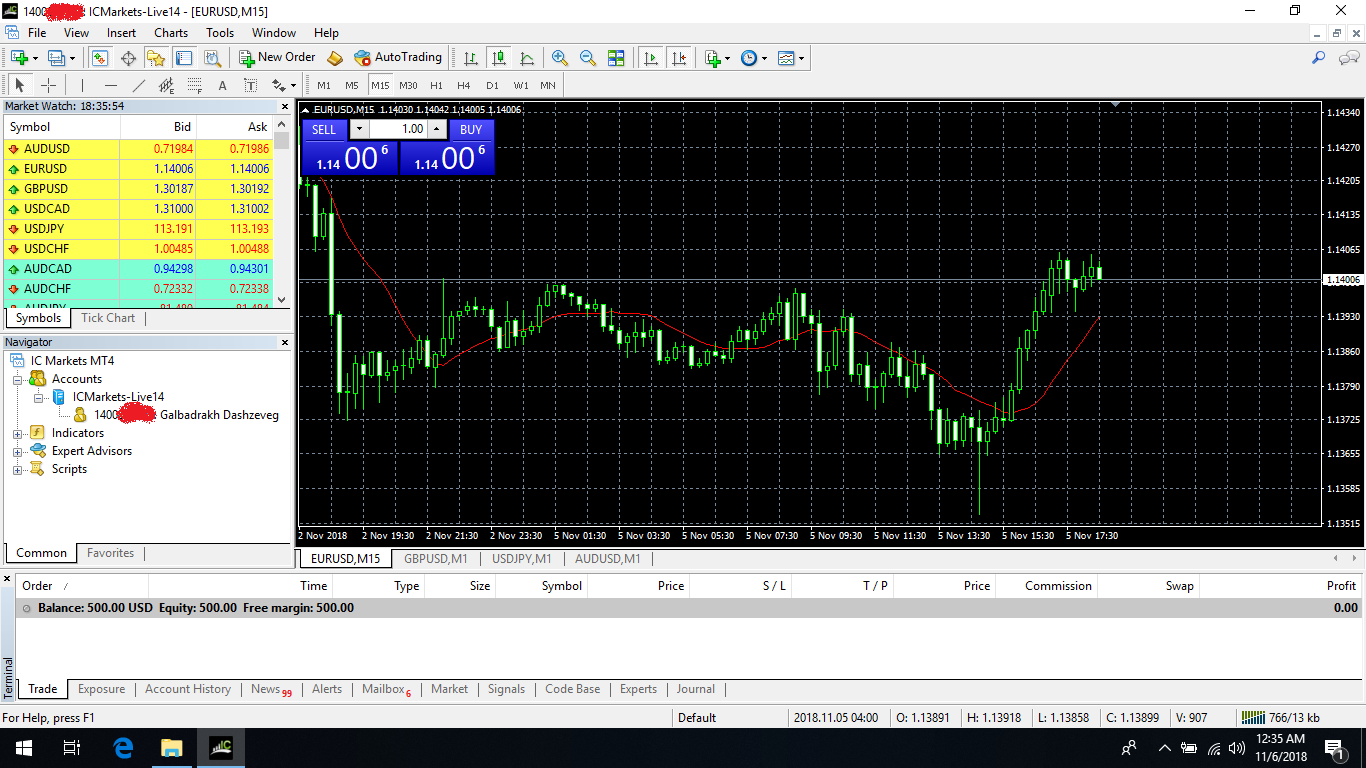Expand the Expert Advisors tree node

(x=17, y=451)
